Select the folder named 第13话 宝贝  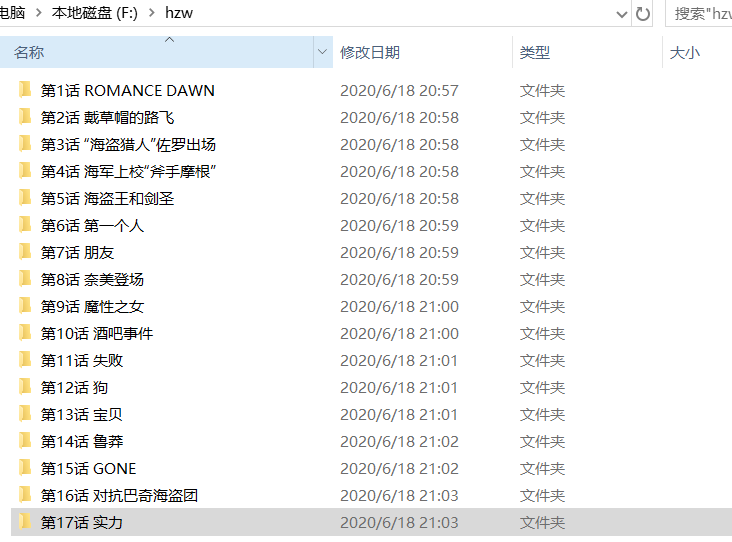click(82, 415)
